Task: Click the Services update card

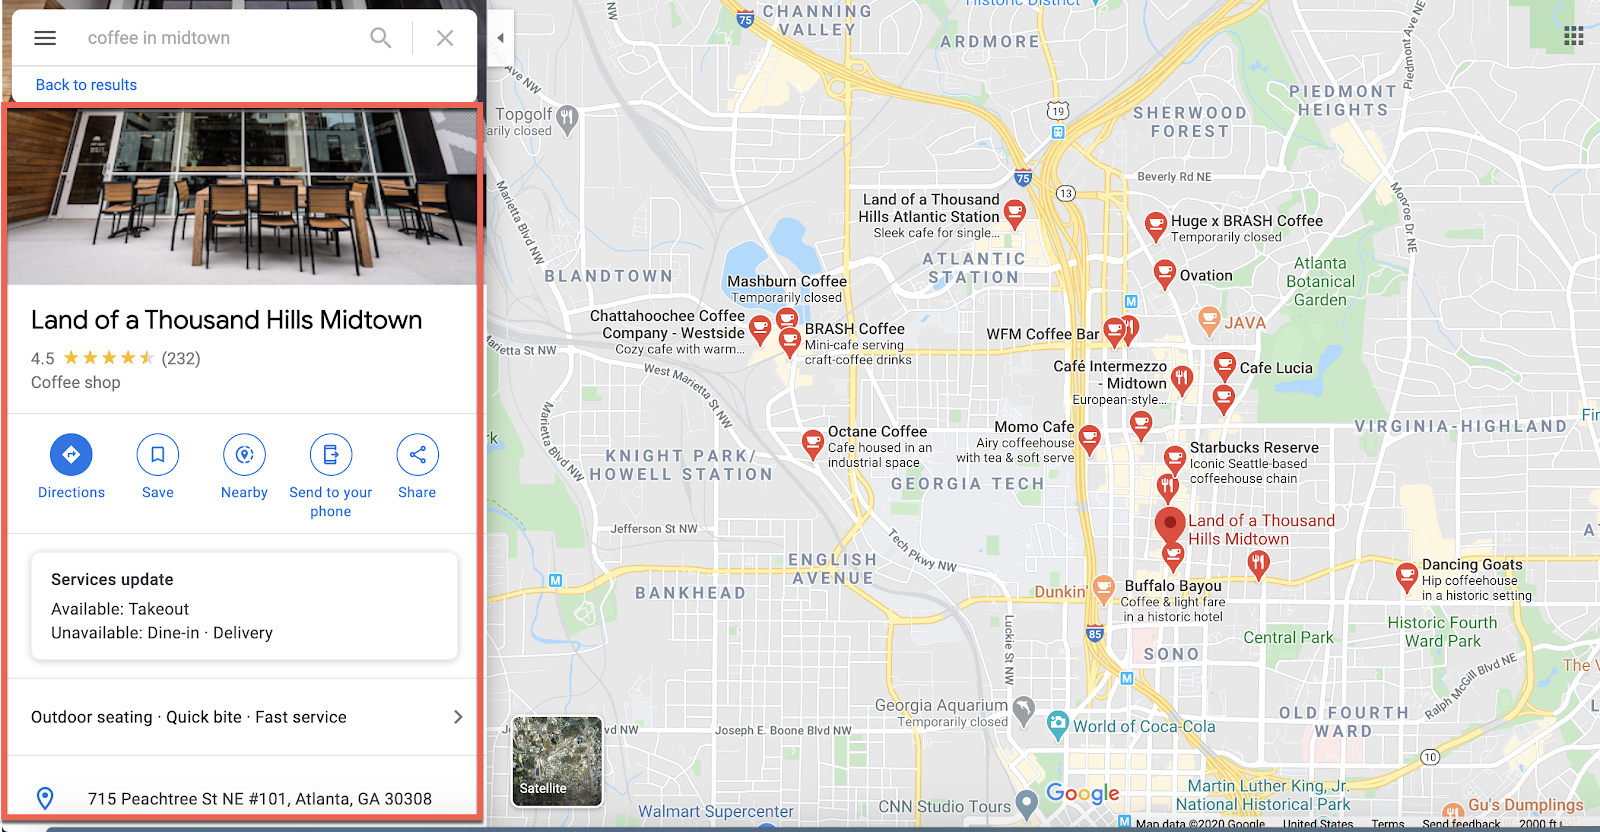Action: tap(244, 606)
